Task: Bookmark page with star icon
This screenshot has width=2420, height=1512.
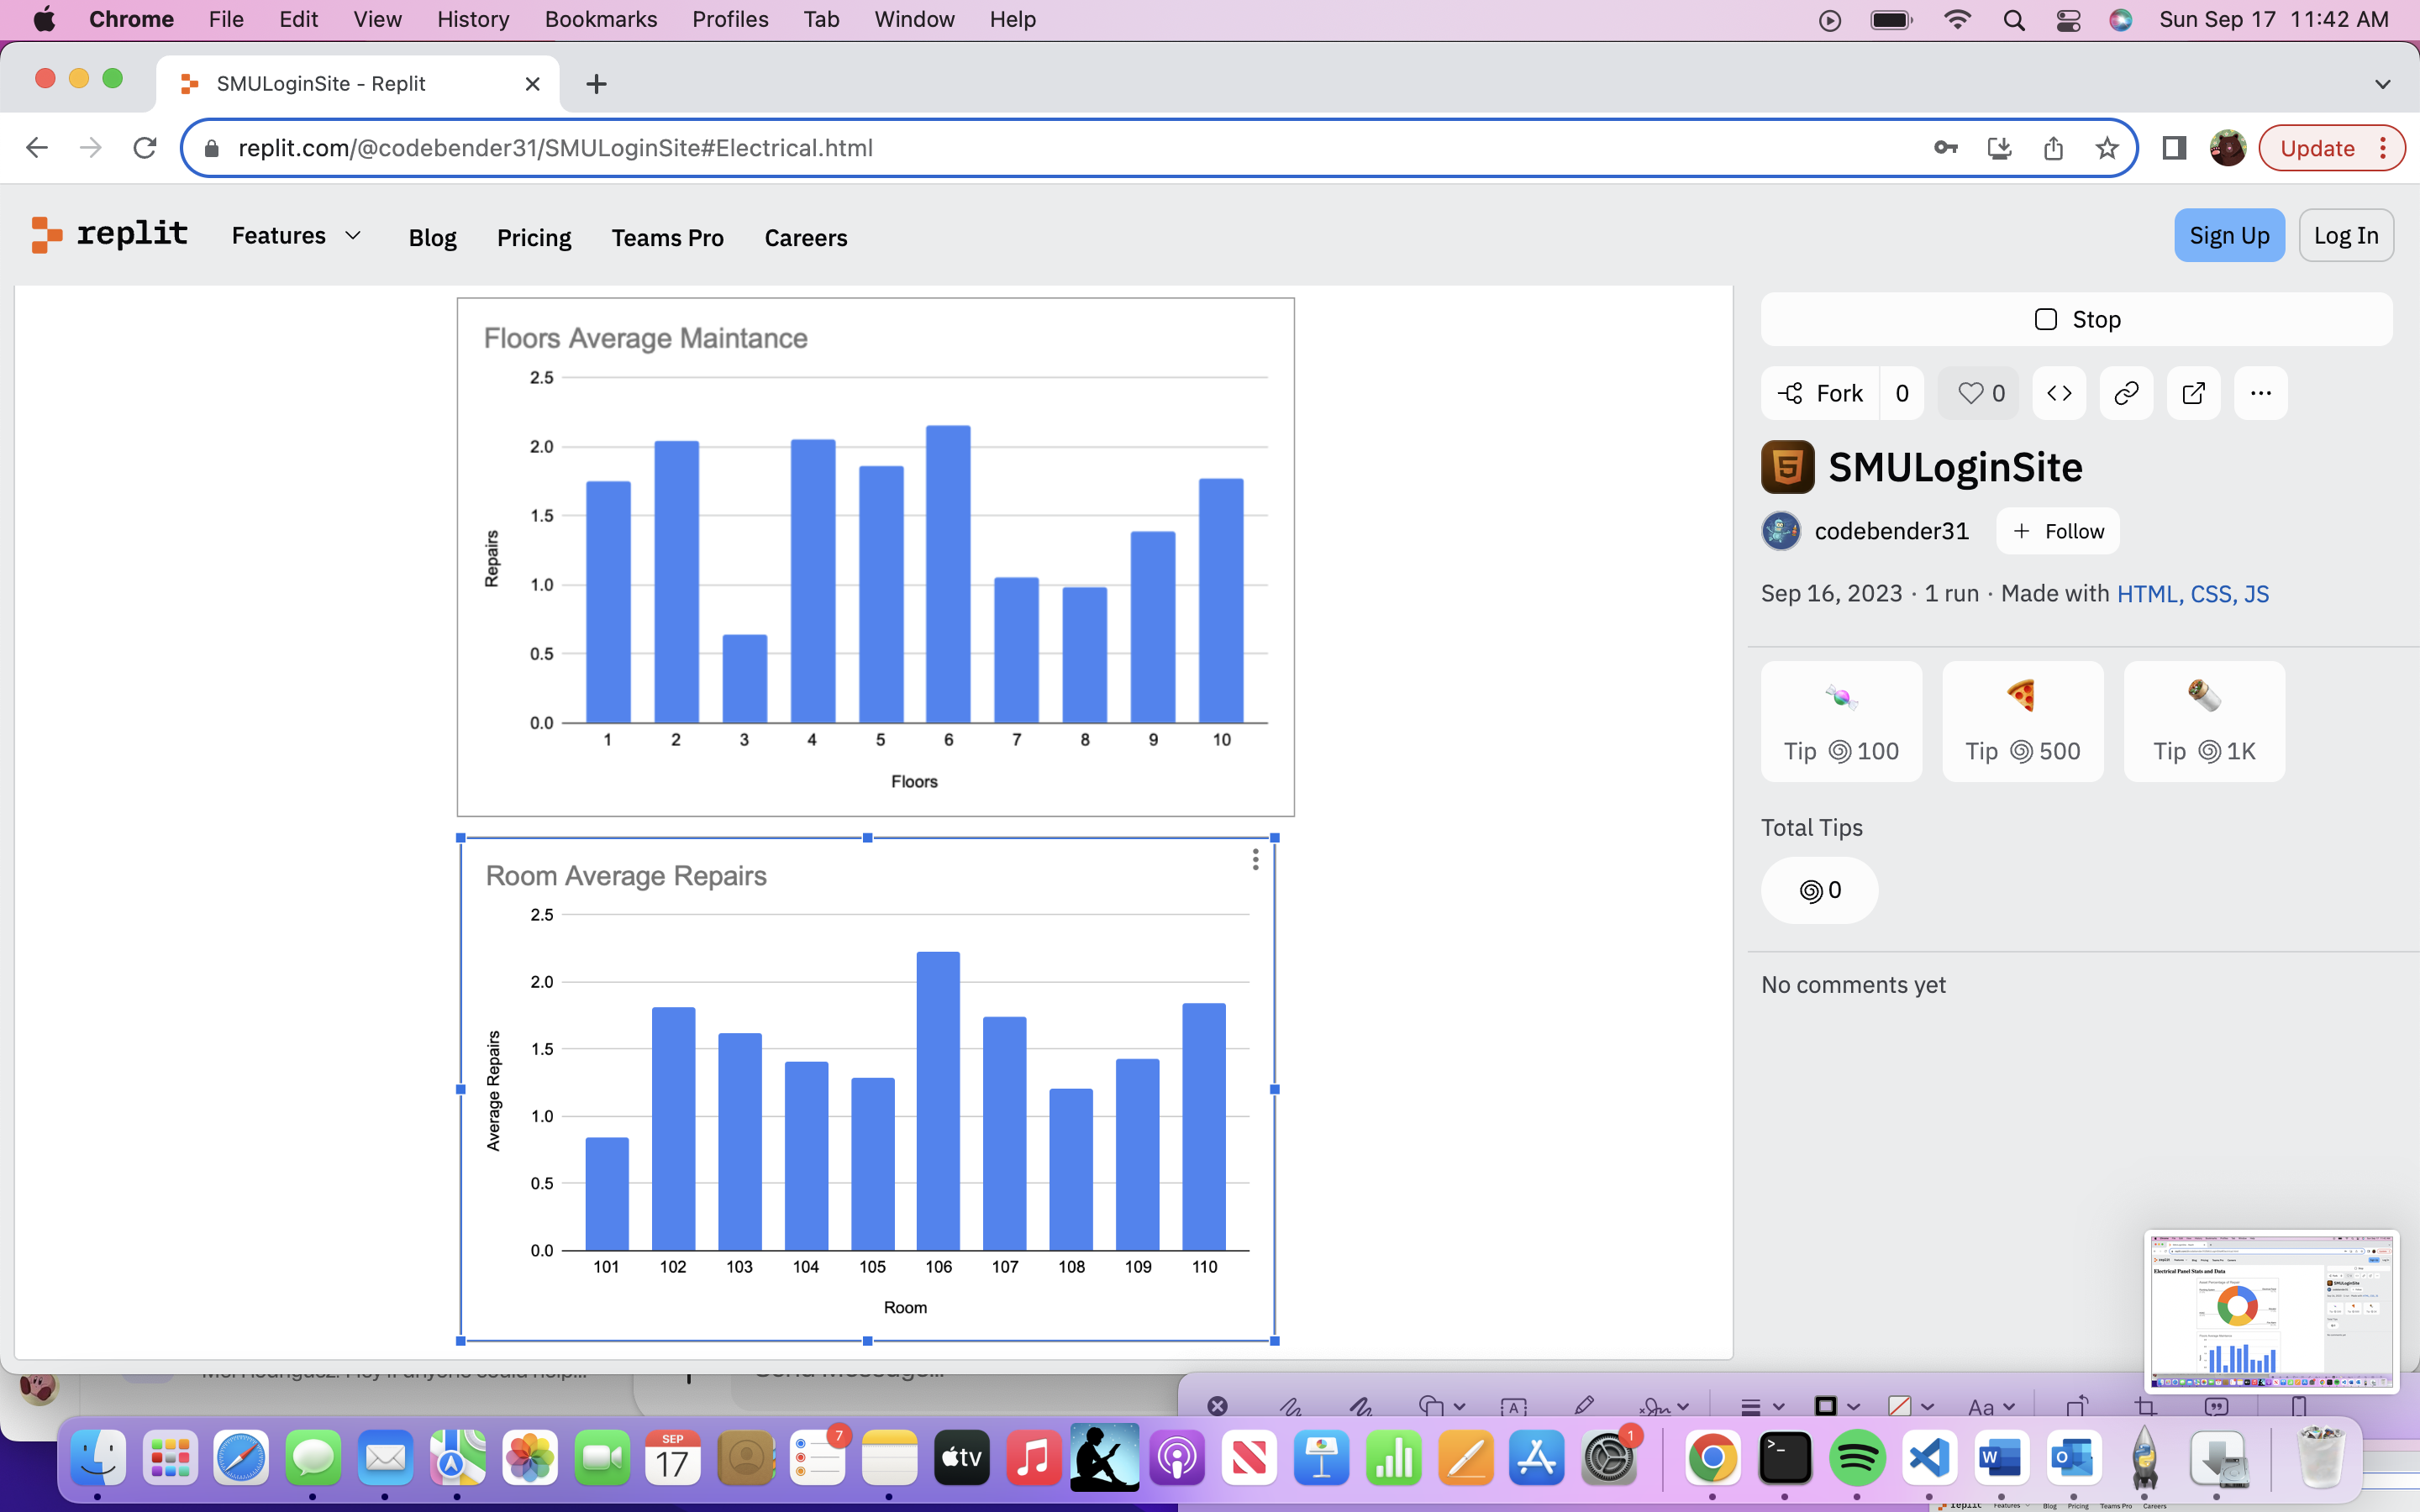Action: [x=2107, y=148]
